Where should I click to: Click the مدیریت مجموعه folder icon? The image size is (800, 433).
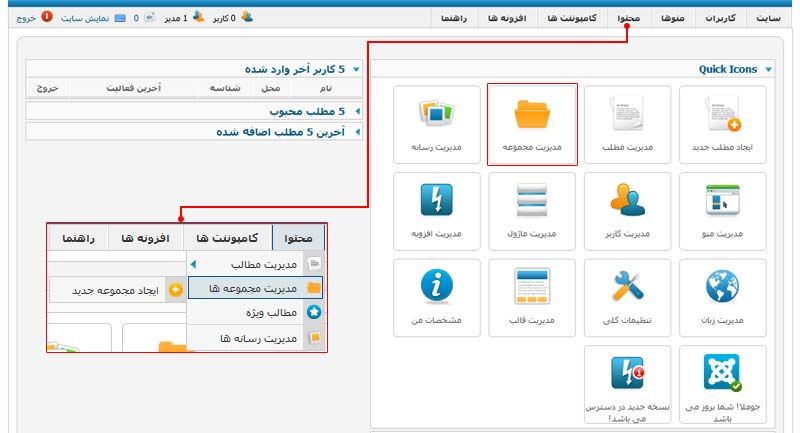coord(532,124)
